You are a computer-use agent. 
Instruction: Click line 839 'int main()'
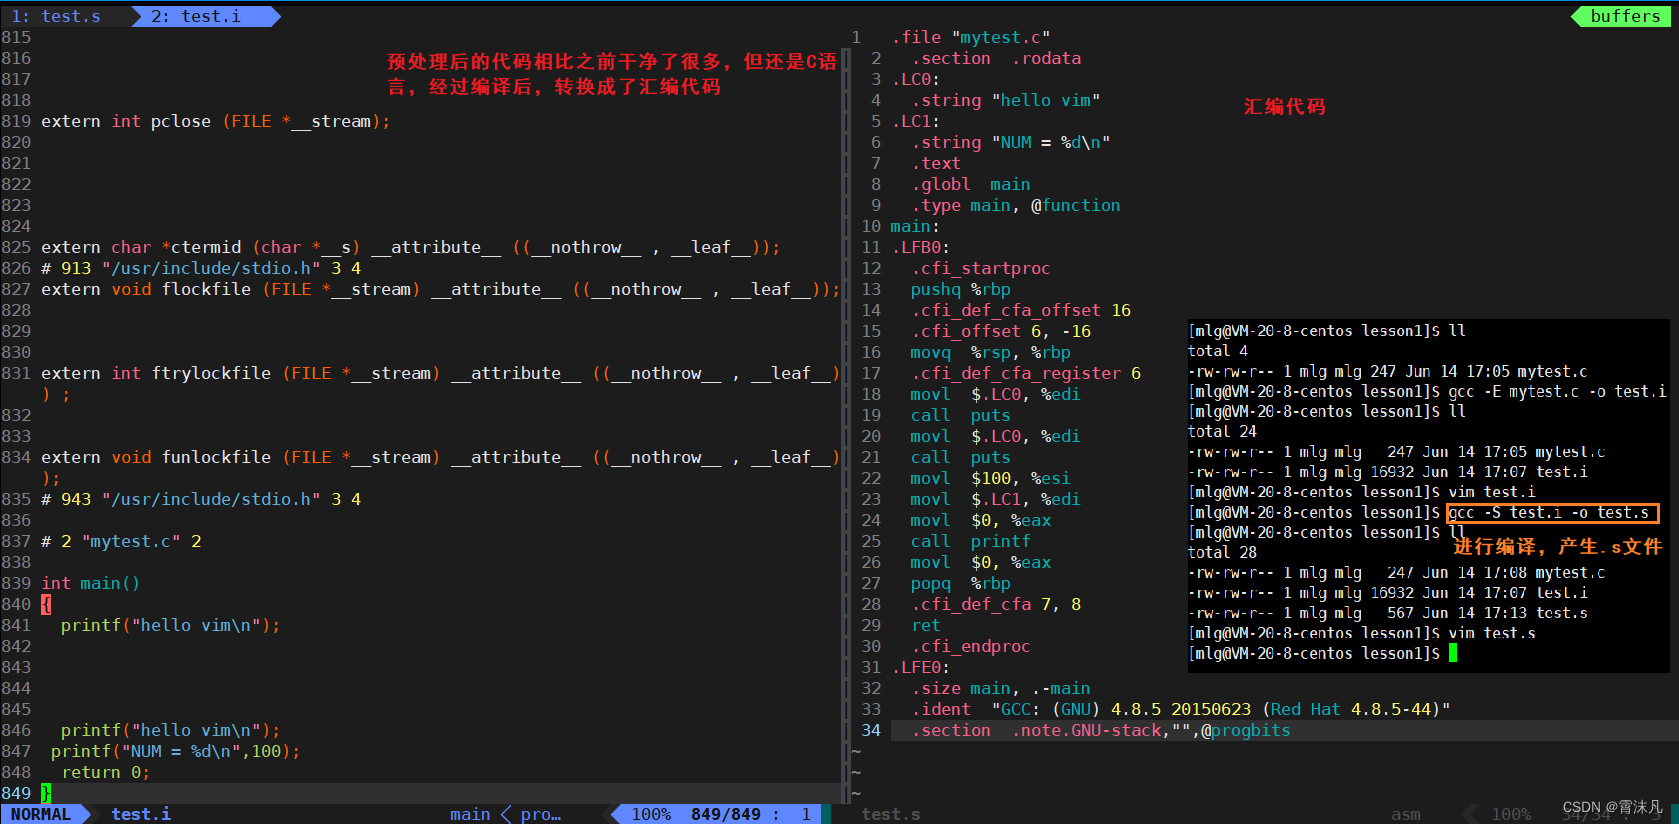90,583
